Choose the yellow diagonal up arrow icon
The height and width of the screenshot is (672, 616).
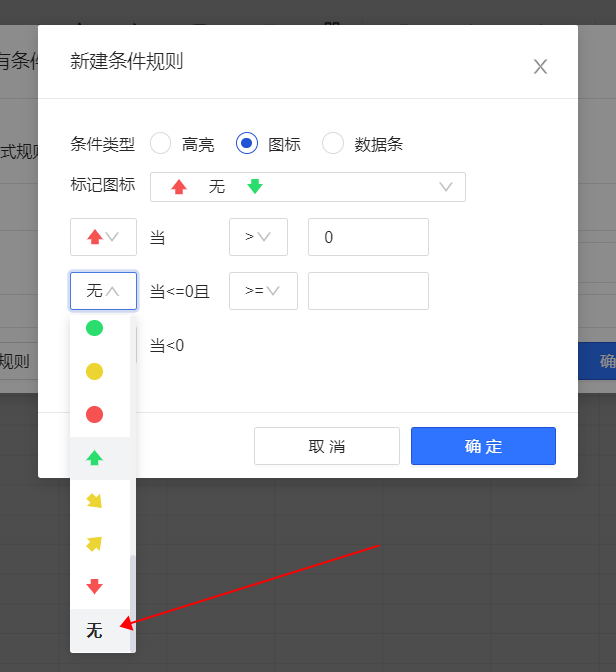click(x=95, y=544)
